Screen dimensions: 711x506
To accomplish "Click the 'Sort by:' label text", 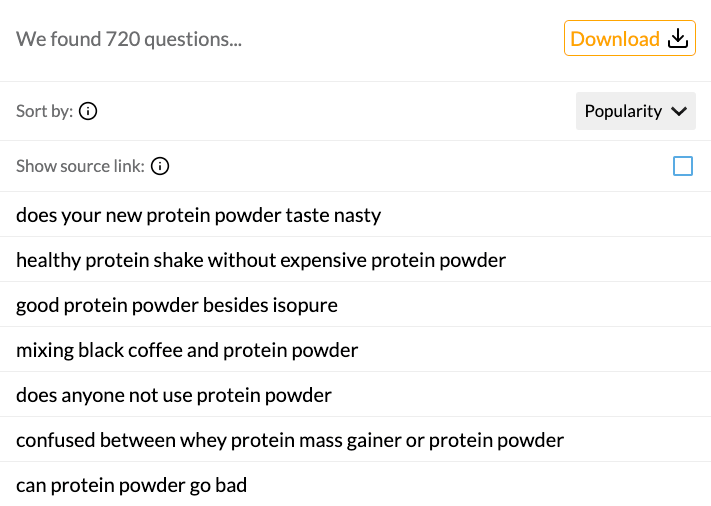I will (x=44, y=111).
